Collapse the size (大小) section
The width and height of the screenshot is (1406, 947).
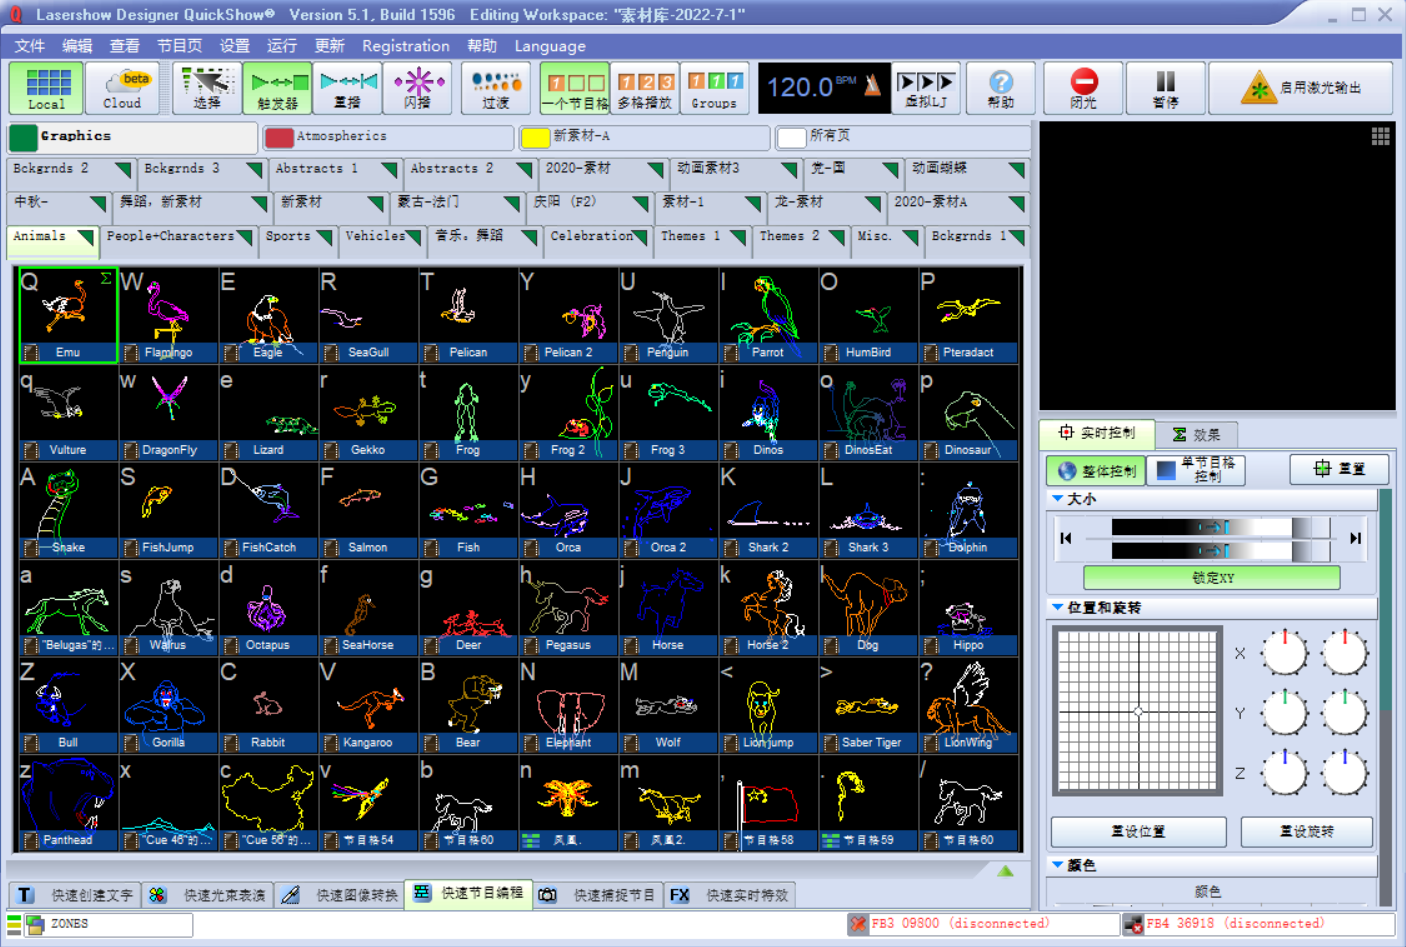1058,498
